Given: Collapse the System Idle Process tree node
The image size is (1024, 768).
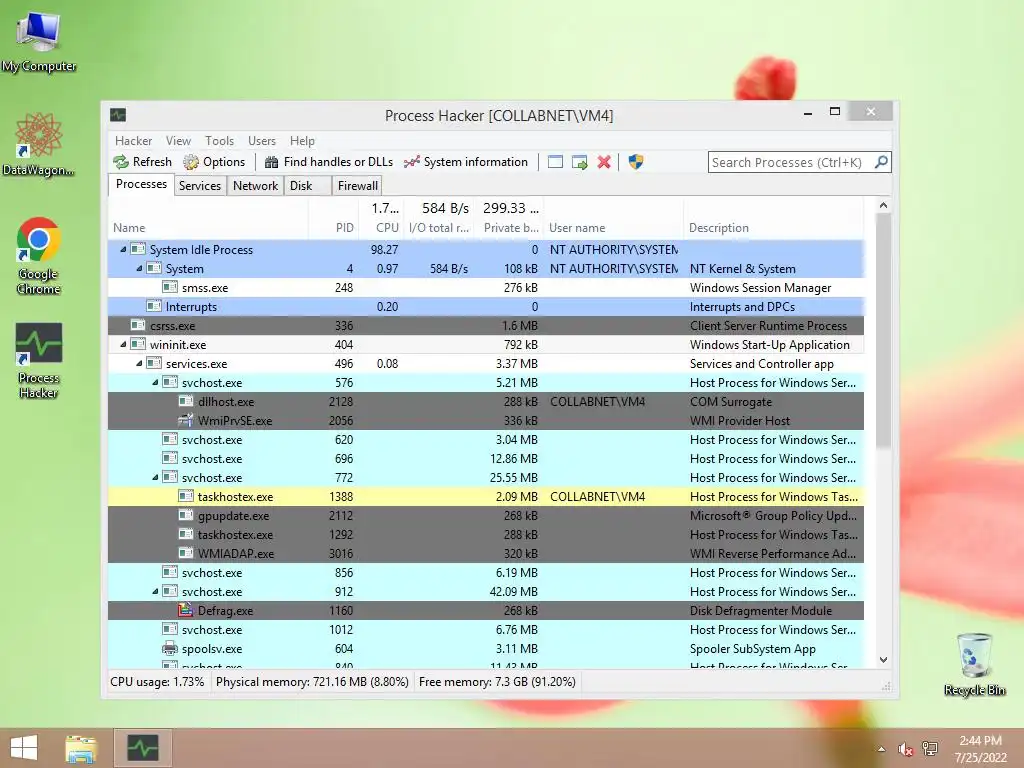Looking at the screenshot, I should [x=123, y=249].
